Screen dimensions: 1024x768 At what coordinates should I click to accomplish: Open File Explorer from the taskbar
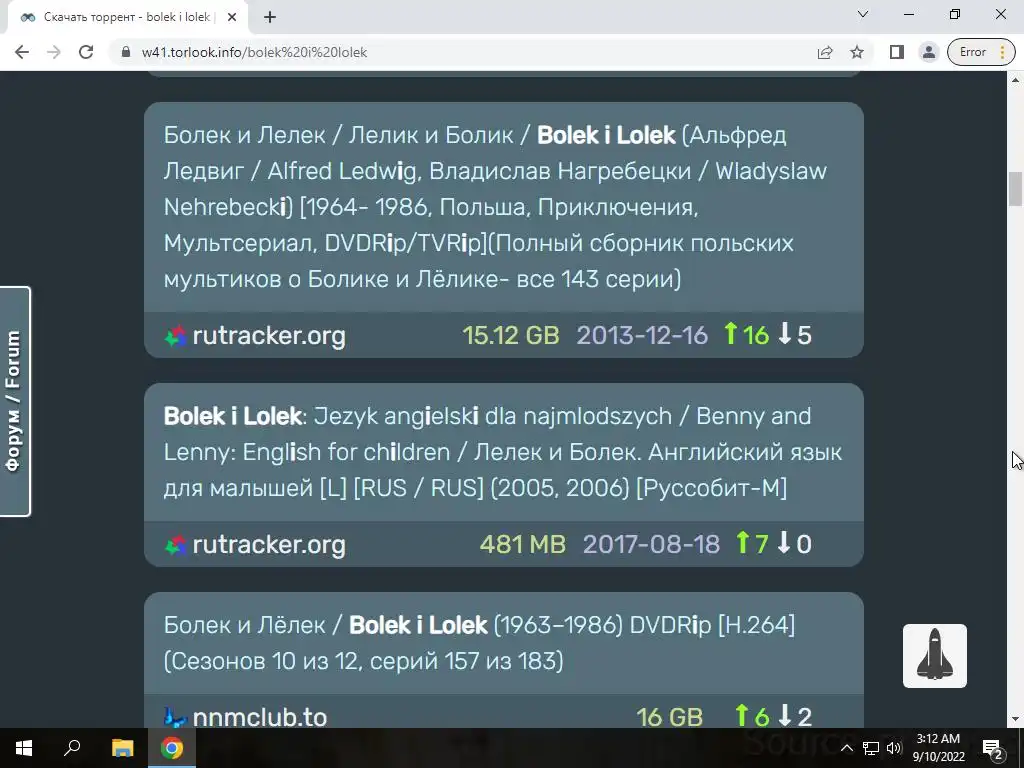pos(122,748)
